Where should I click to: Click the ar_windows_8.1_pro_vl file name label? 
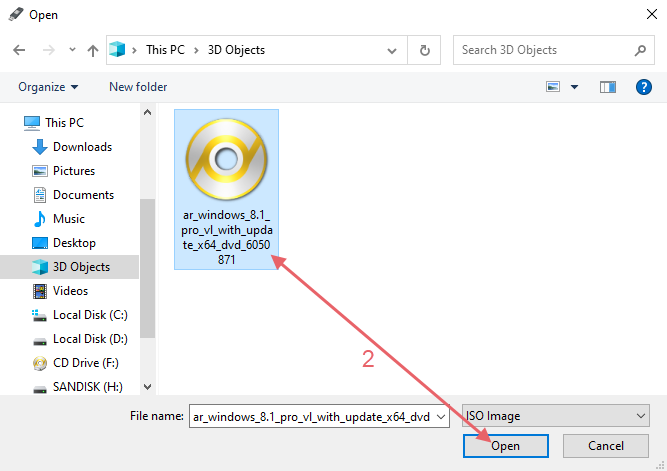coord(227,237)
